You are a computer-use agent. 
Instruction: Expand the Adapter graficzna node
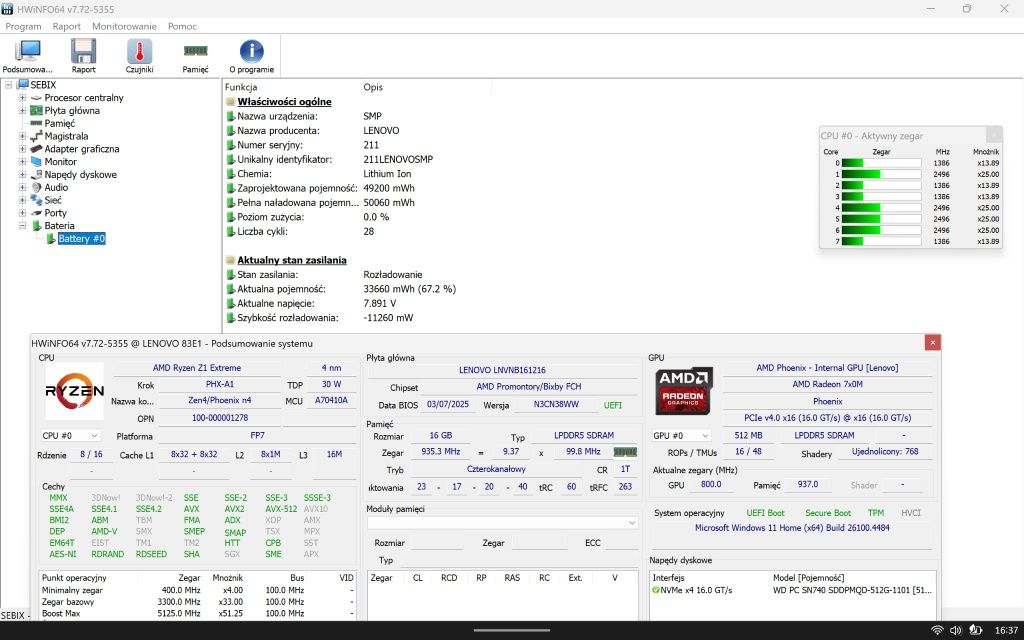click(22, 149)
